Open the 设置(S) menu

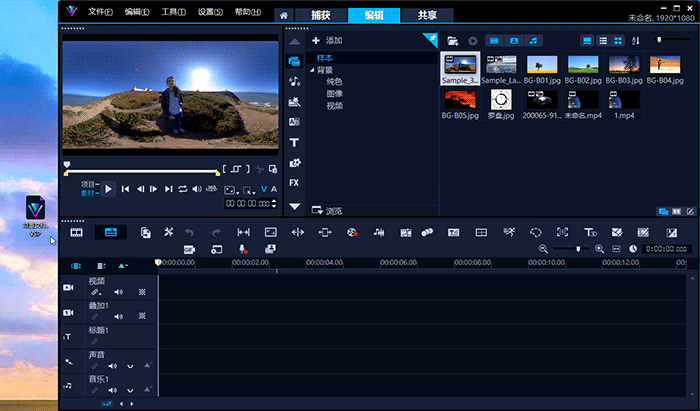point(210,12)
